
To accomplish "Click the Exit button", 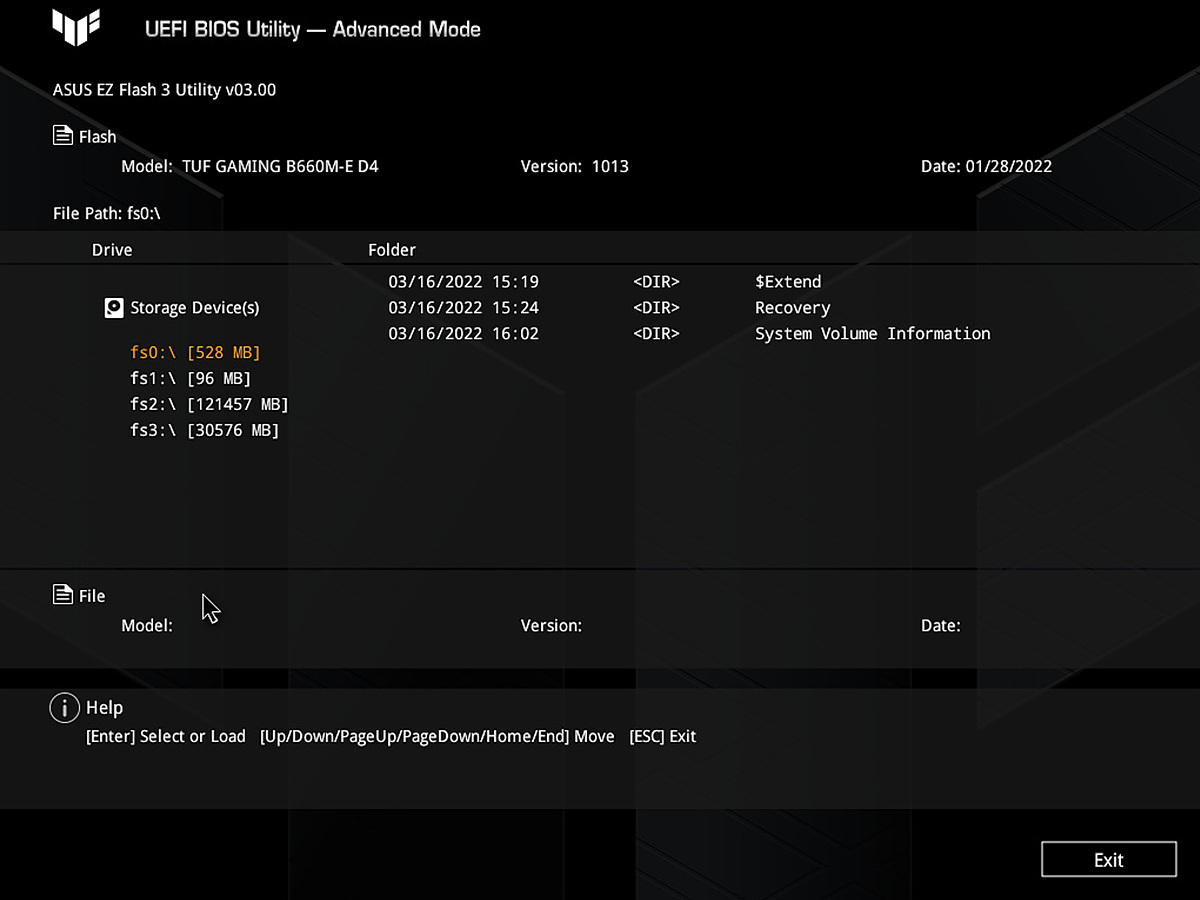I will pyautogui.click(x=1108, y=860).
